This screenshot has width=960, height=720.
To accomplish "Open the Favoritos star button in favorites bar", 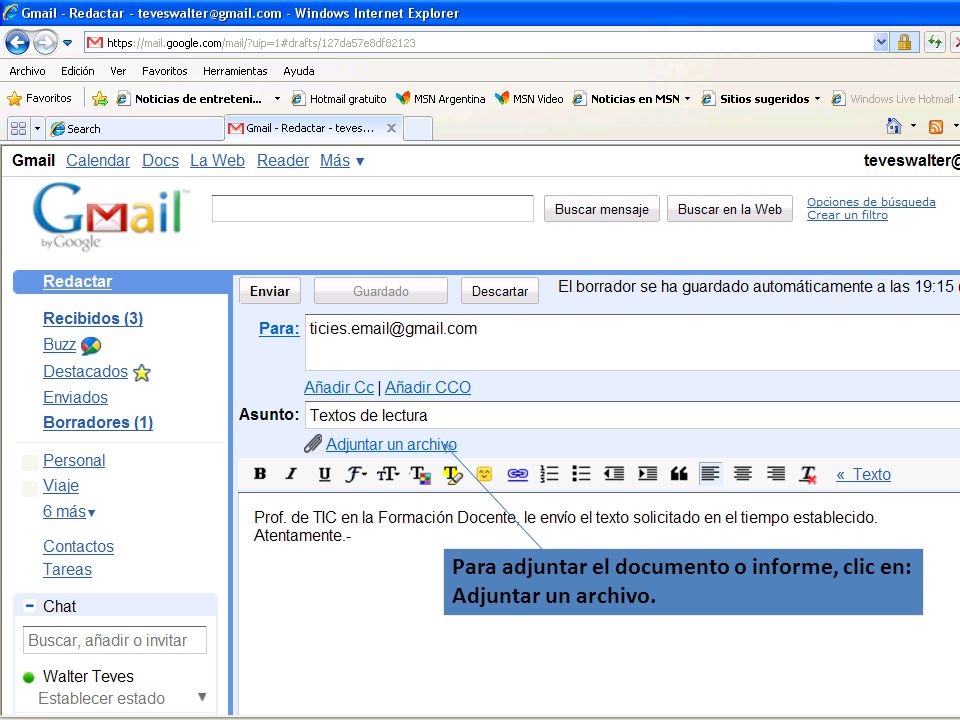I will click(x=39, y=98).
